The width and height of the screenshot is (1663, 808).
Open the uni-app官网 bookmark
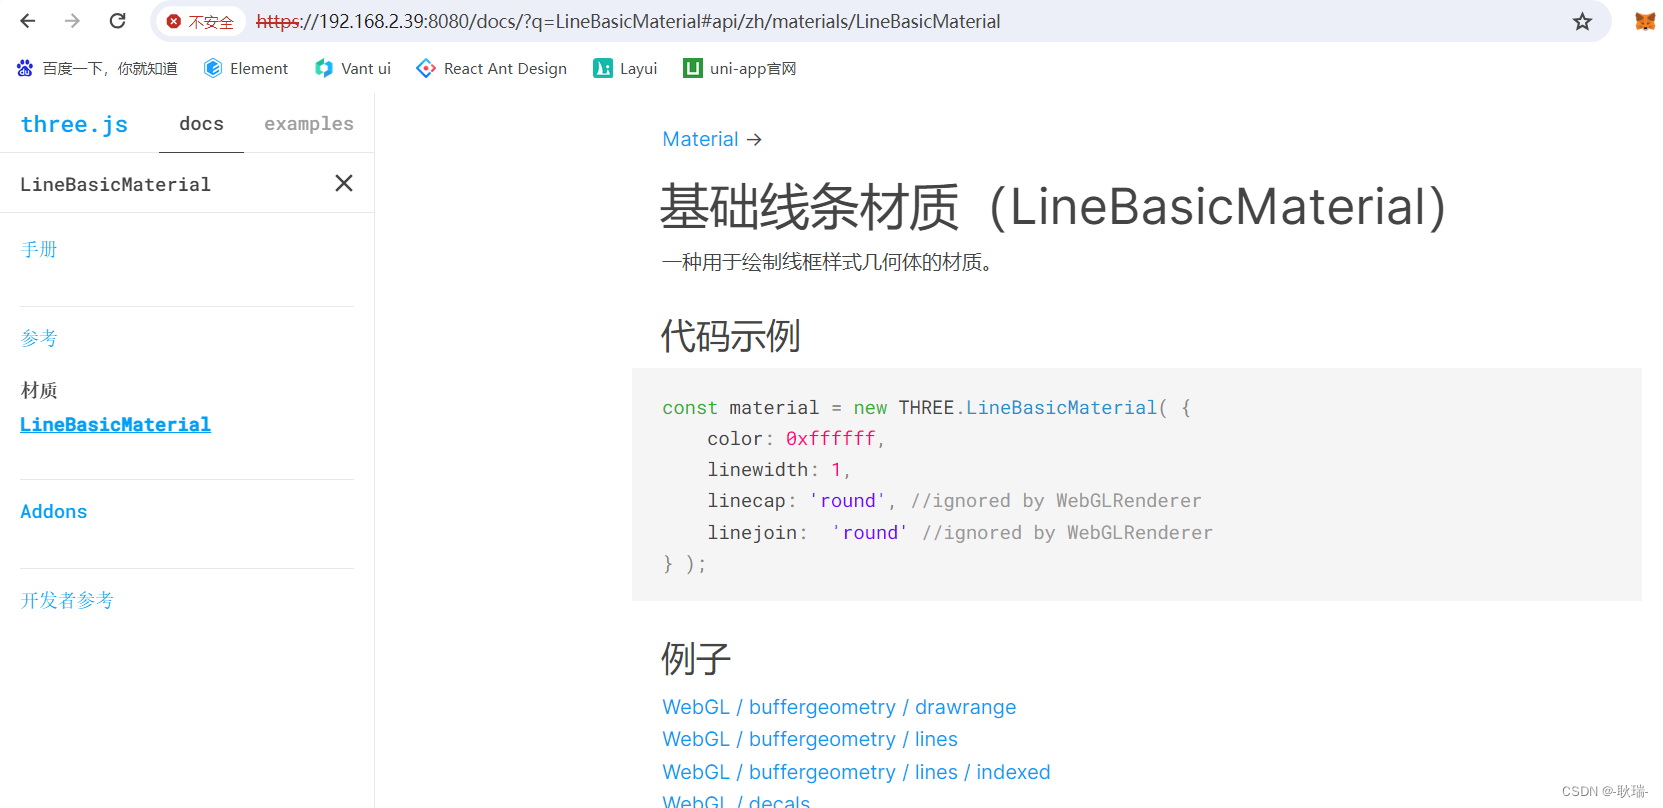740,68
